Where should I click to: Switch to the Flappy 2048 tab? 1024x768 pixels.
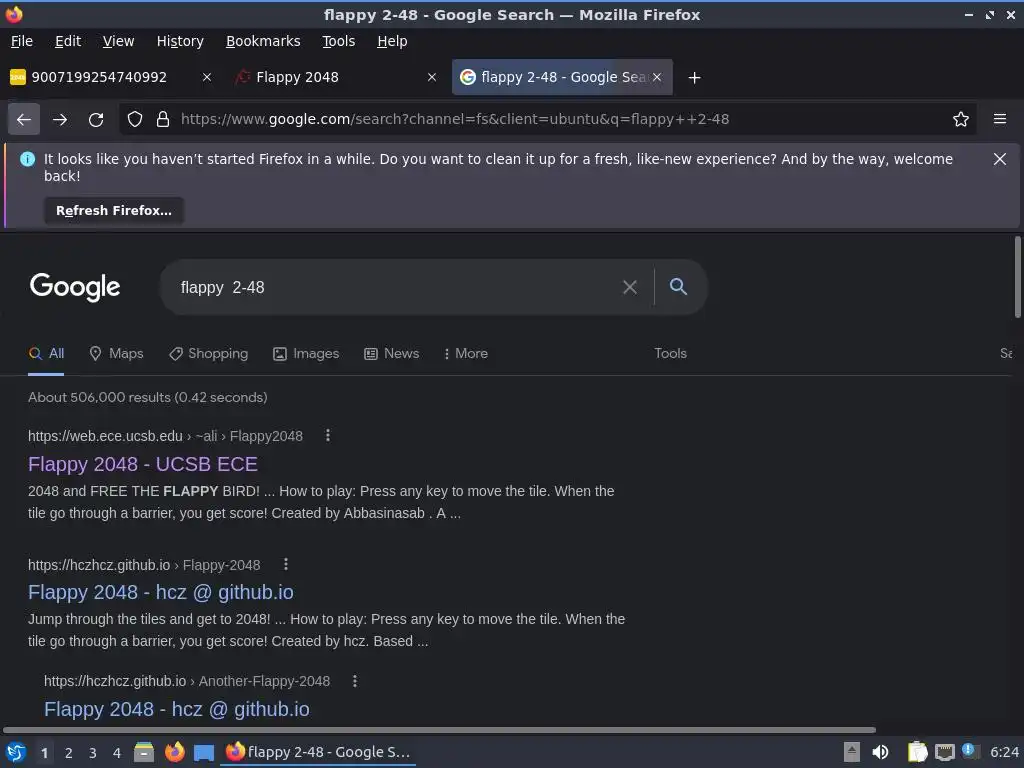[x=336, y=77]
